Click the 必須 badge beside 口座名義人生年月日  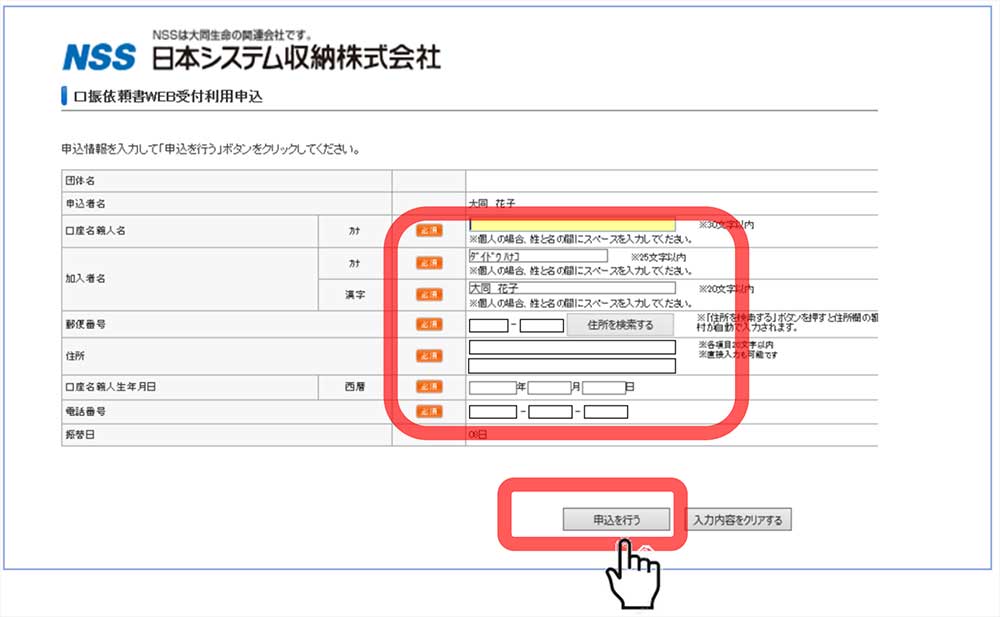point(429,387)
